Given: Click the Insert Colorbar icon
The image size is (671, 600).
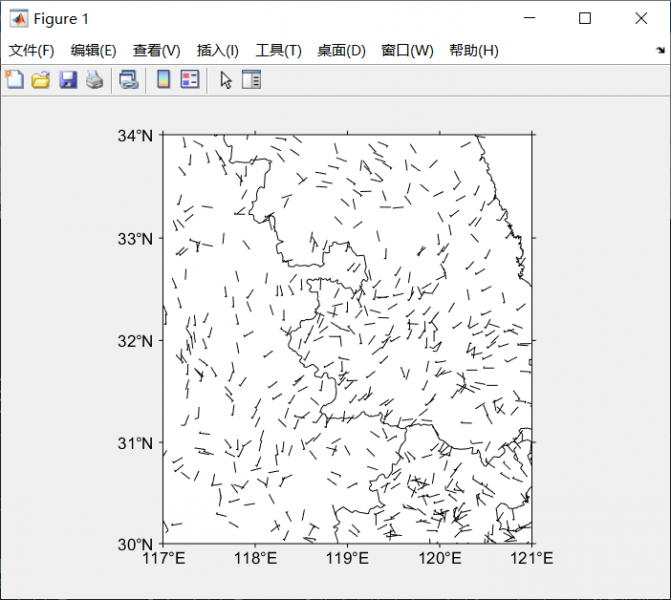Looking at the screenshot, I should 163,80.
